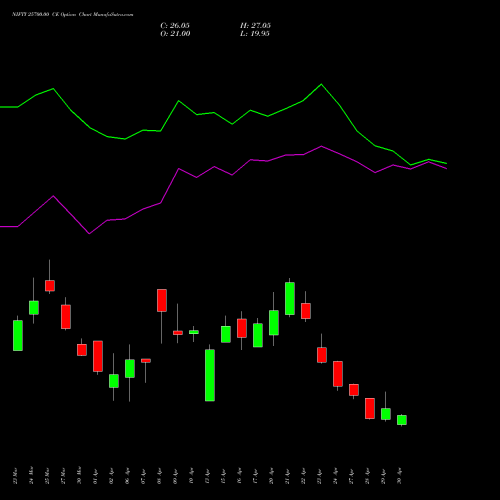Select the 08 Apr date label
The height and width of the screenshot is (500, 500).
pos(159,476)
